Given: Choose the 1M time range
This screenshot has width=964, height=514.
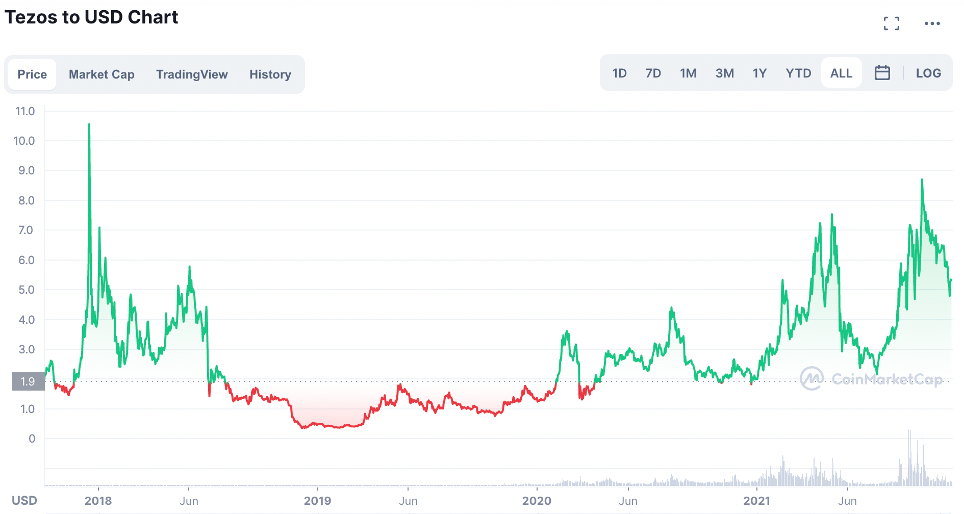Looking at the screenshot, I should [688, 73].
